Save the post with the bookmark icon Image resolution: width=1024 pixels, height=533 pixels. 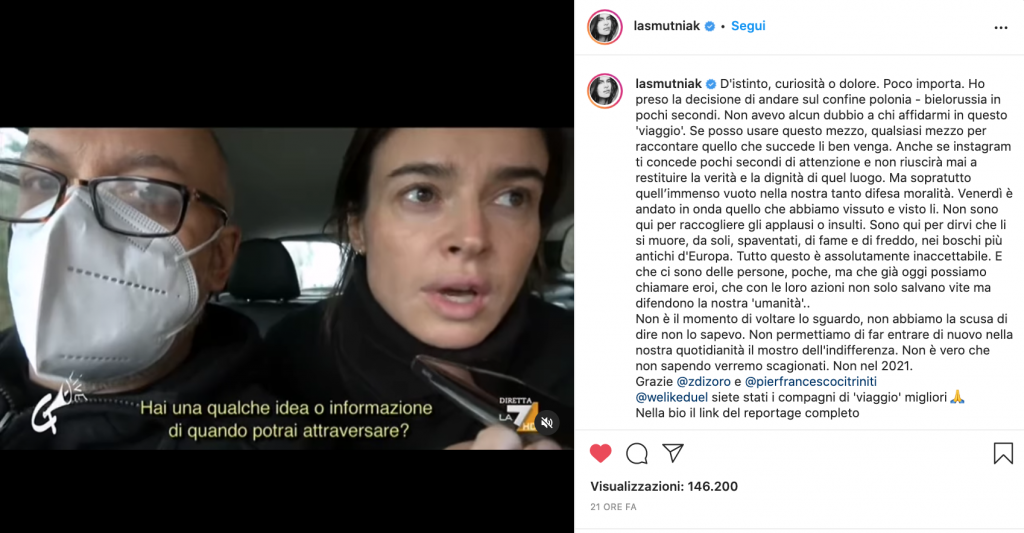click(x=1003, y=453)
